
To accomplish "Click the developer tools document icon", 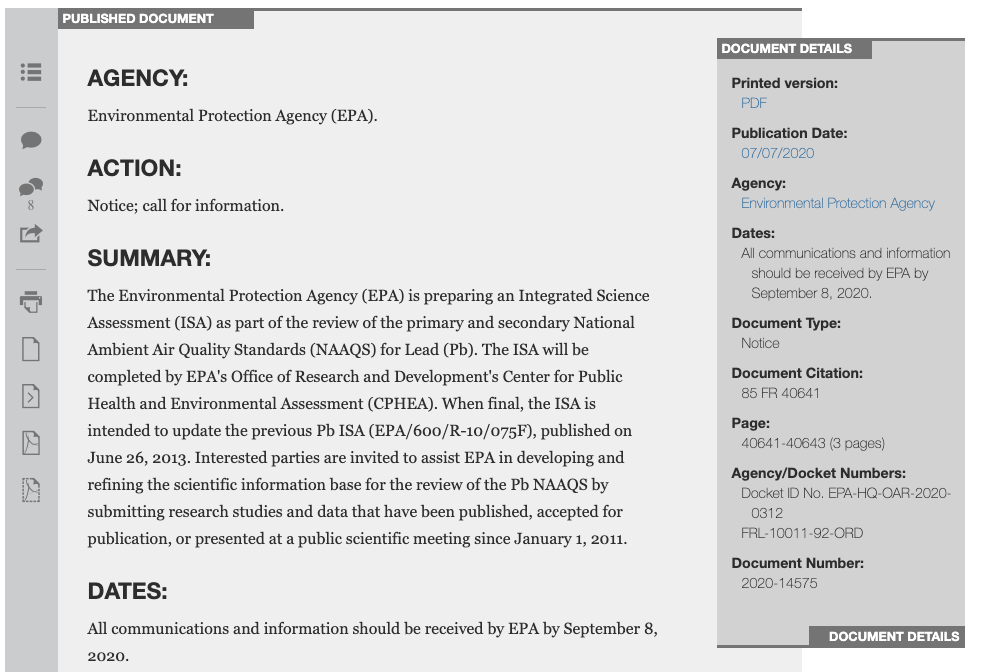I will [31, 396].
